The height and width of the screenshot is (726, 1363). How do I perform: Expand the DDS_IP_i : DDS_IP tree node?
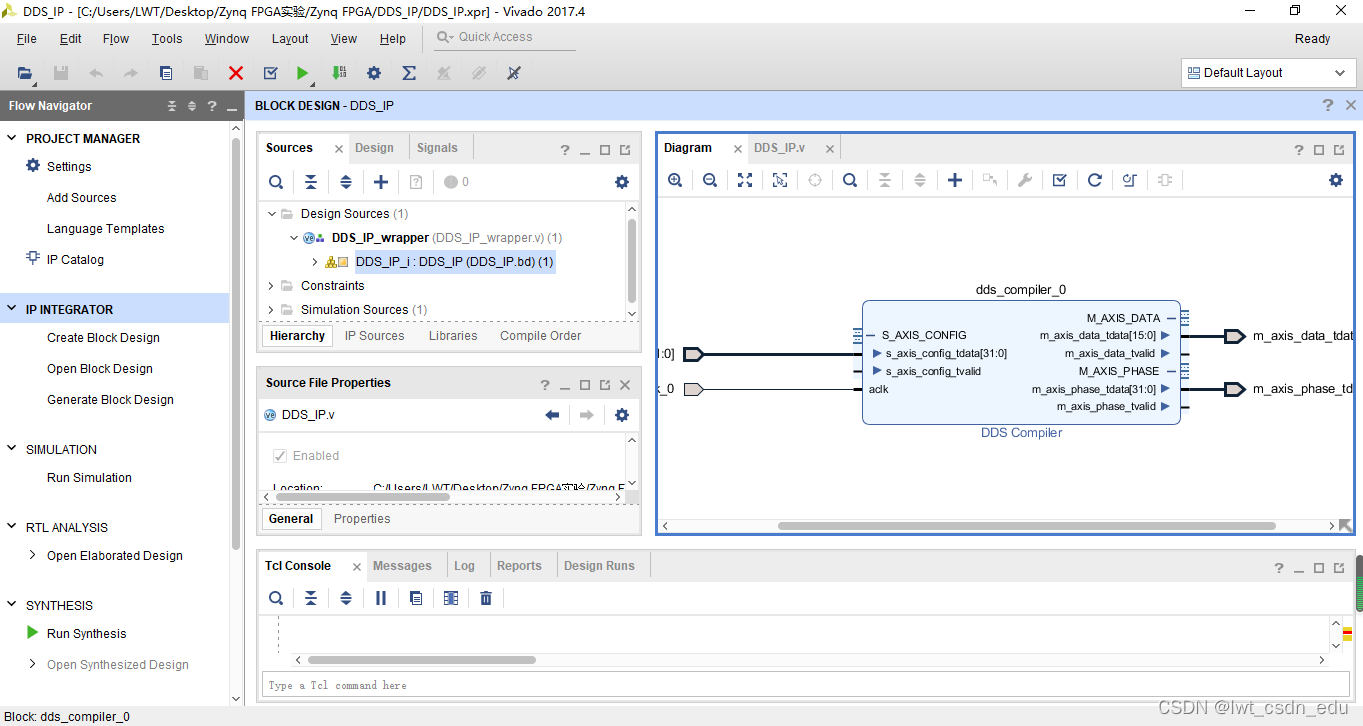[x=315, y=262]
